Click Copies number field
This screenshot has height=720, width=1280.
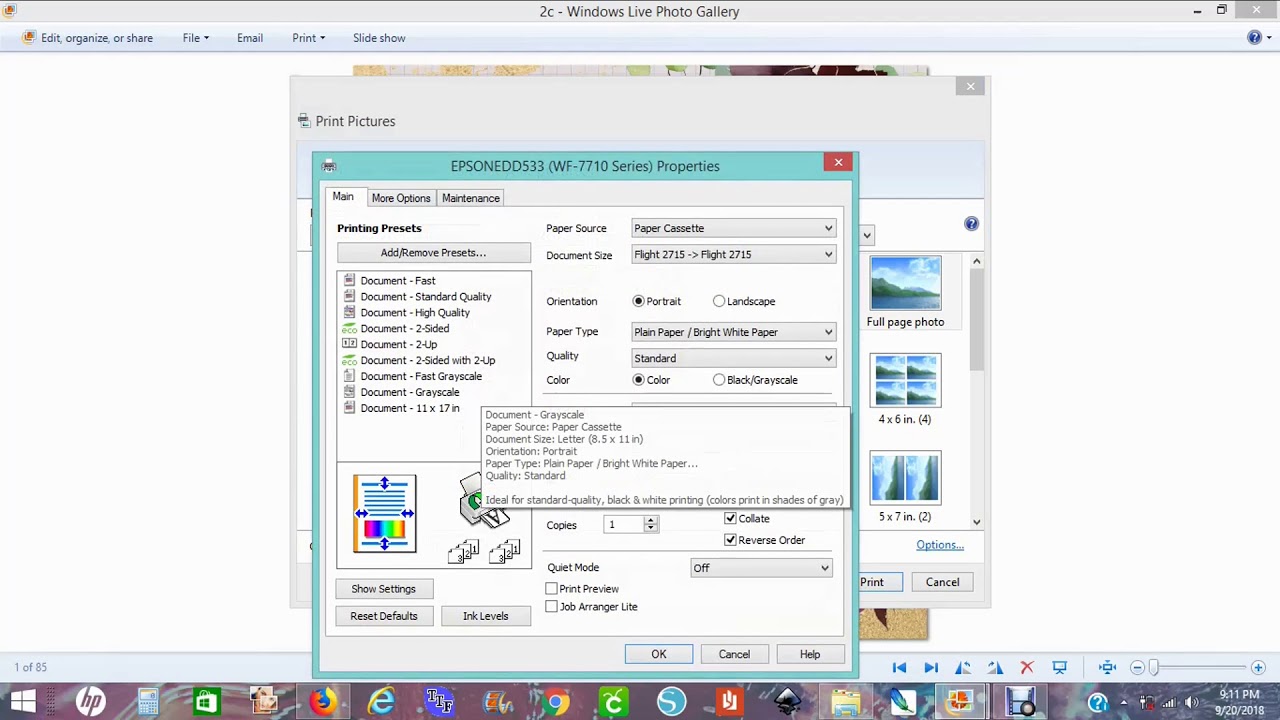click(624, 525)
